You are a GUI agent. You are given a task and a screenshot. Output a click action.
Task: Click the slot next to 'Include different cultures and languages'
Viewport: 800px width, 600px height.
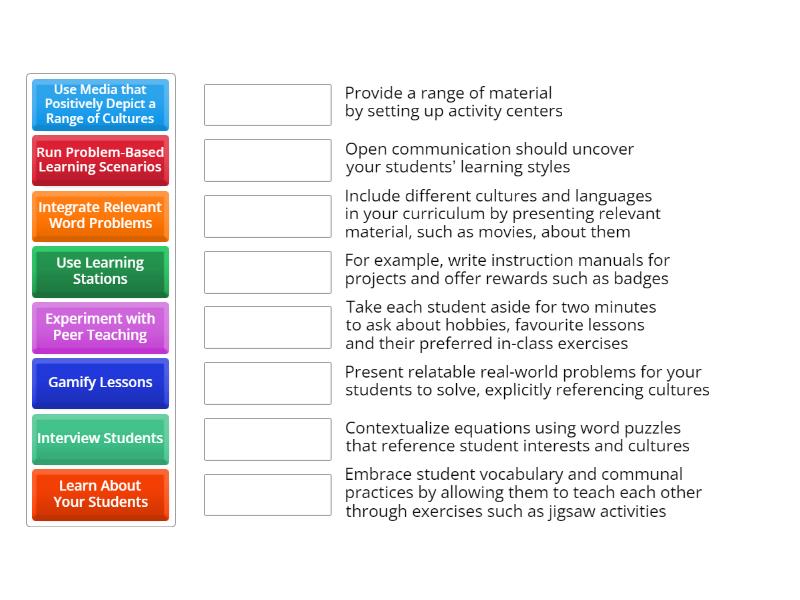coord(267,214)
